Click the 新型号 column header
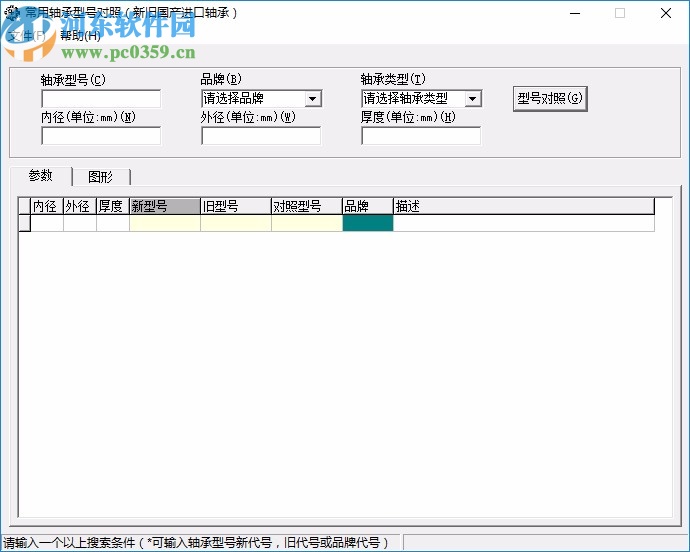This screenshot has height=552, width=690. coord(165,206)
